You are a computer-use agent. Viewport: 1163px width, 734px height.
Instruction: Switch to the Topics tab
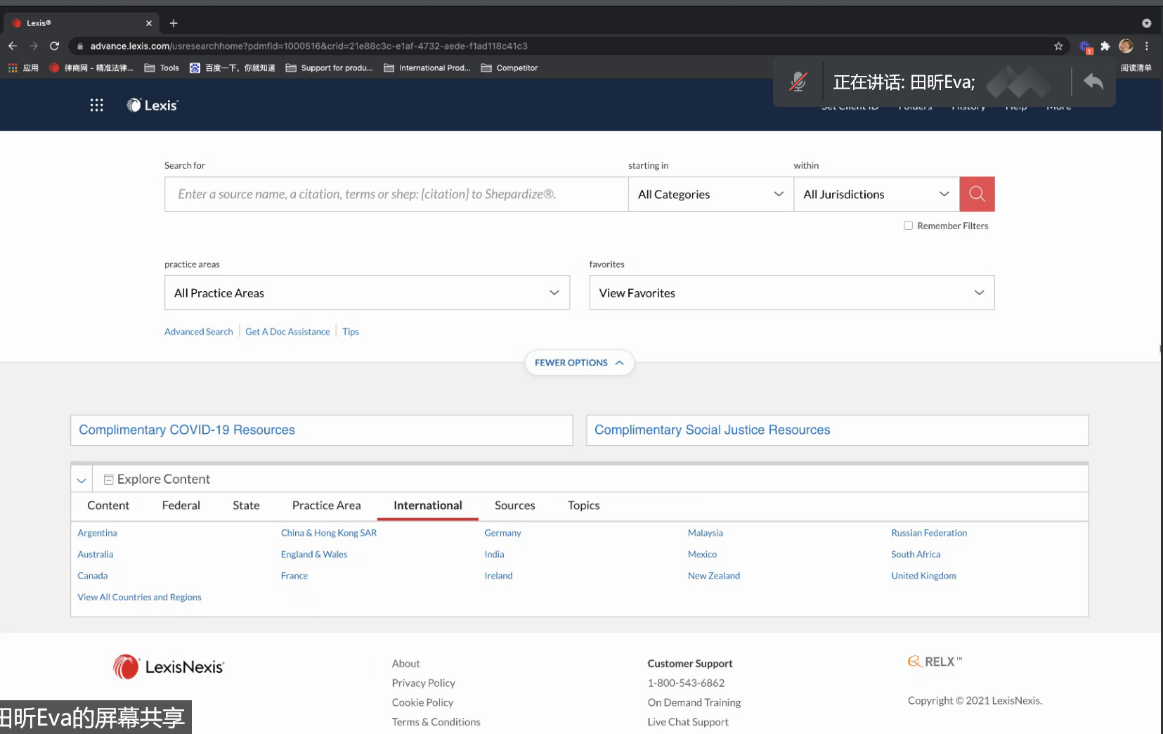click(584, 505)
